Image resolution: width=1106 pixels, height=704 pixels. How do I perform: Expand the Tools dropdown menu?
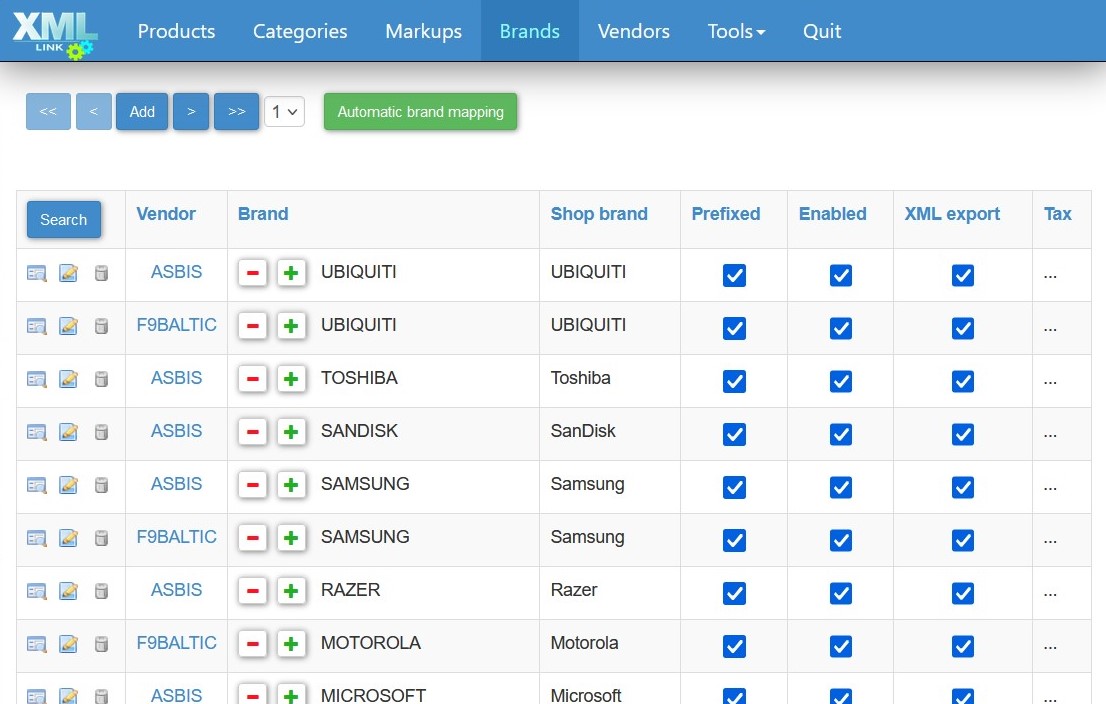click(x=736, y=31)
